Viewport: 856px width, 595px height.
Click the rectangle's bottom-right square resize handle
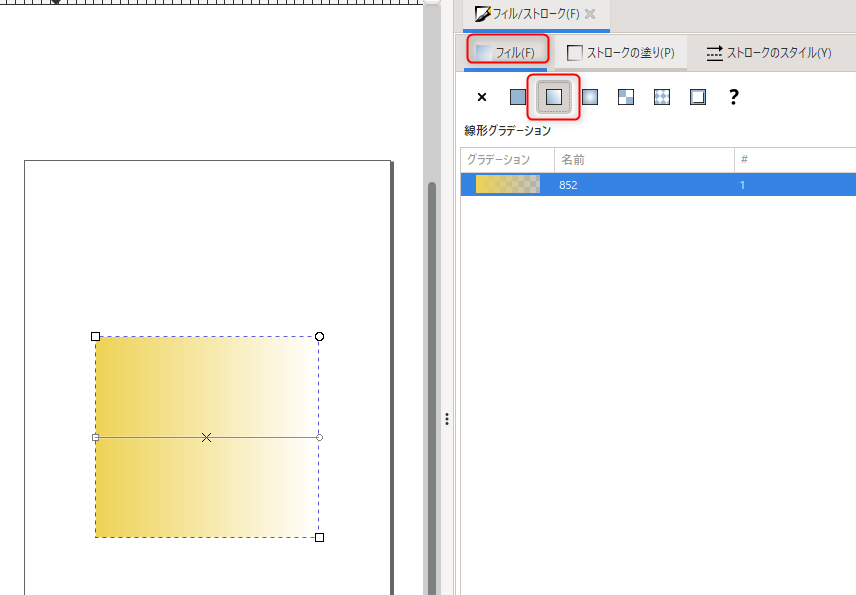(319, 538)
